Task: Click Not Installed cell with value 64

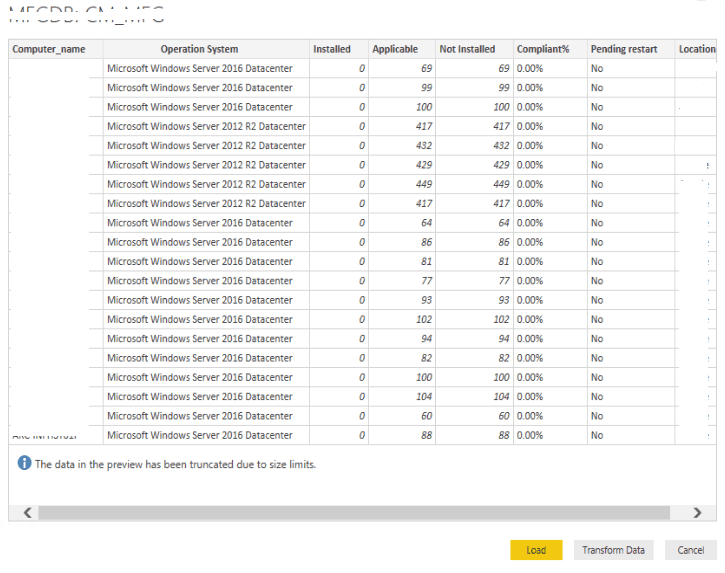Action: click(474, 223)
